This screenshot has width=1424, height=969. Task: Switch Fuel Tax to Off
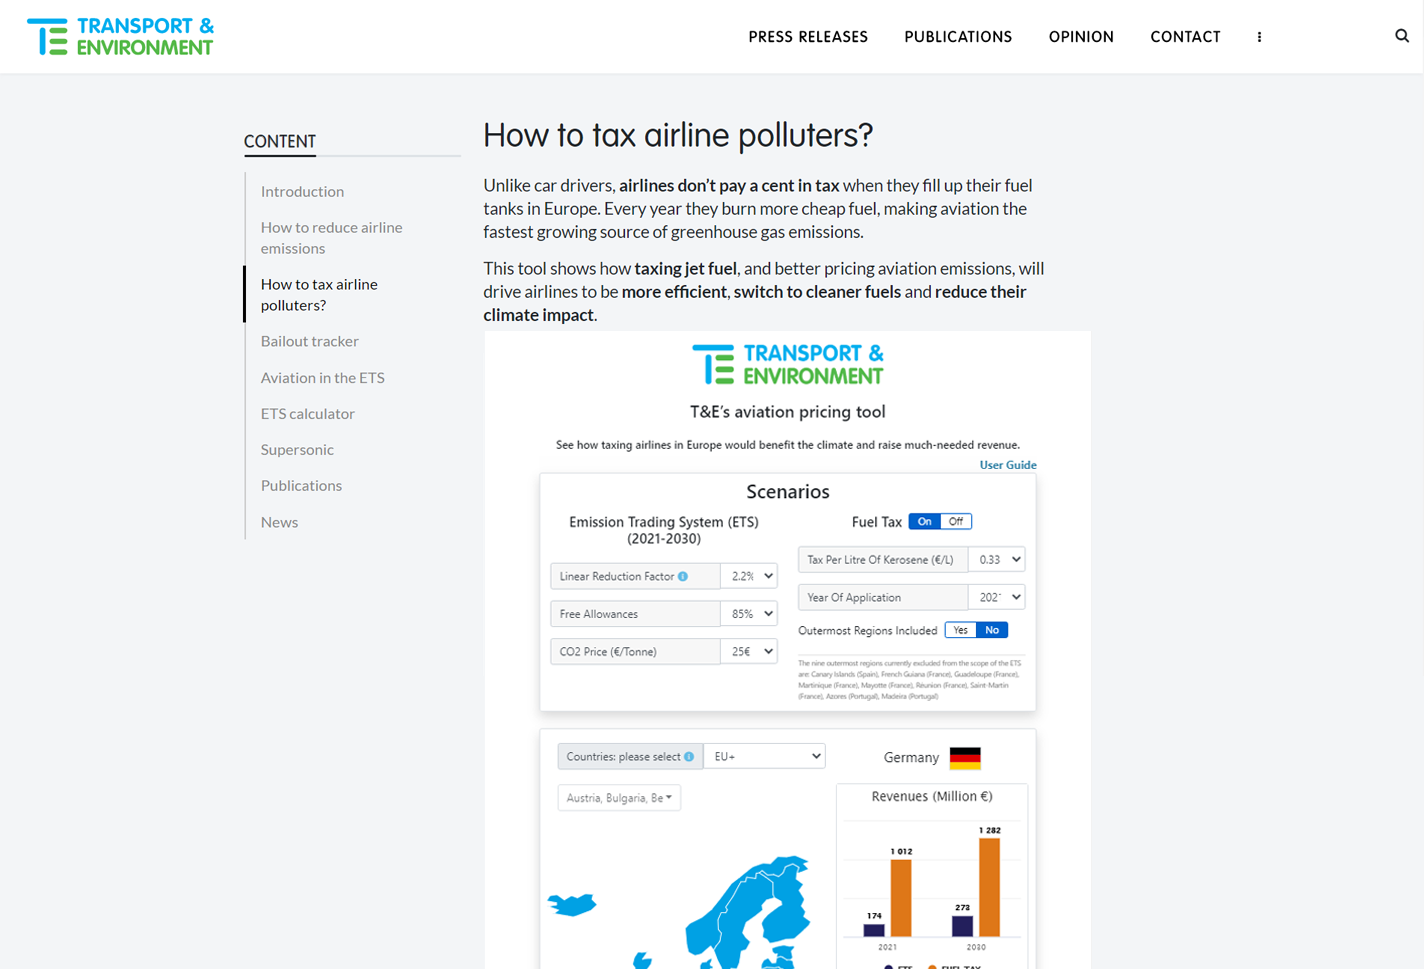point(956,521)
